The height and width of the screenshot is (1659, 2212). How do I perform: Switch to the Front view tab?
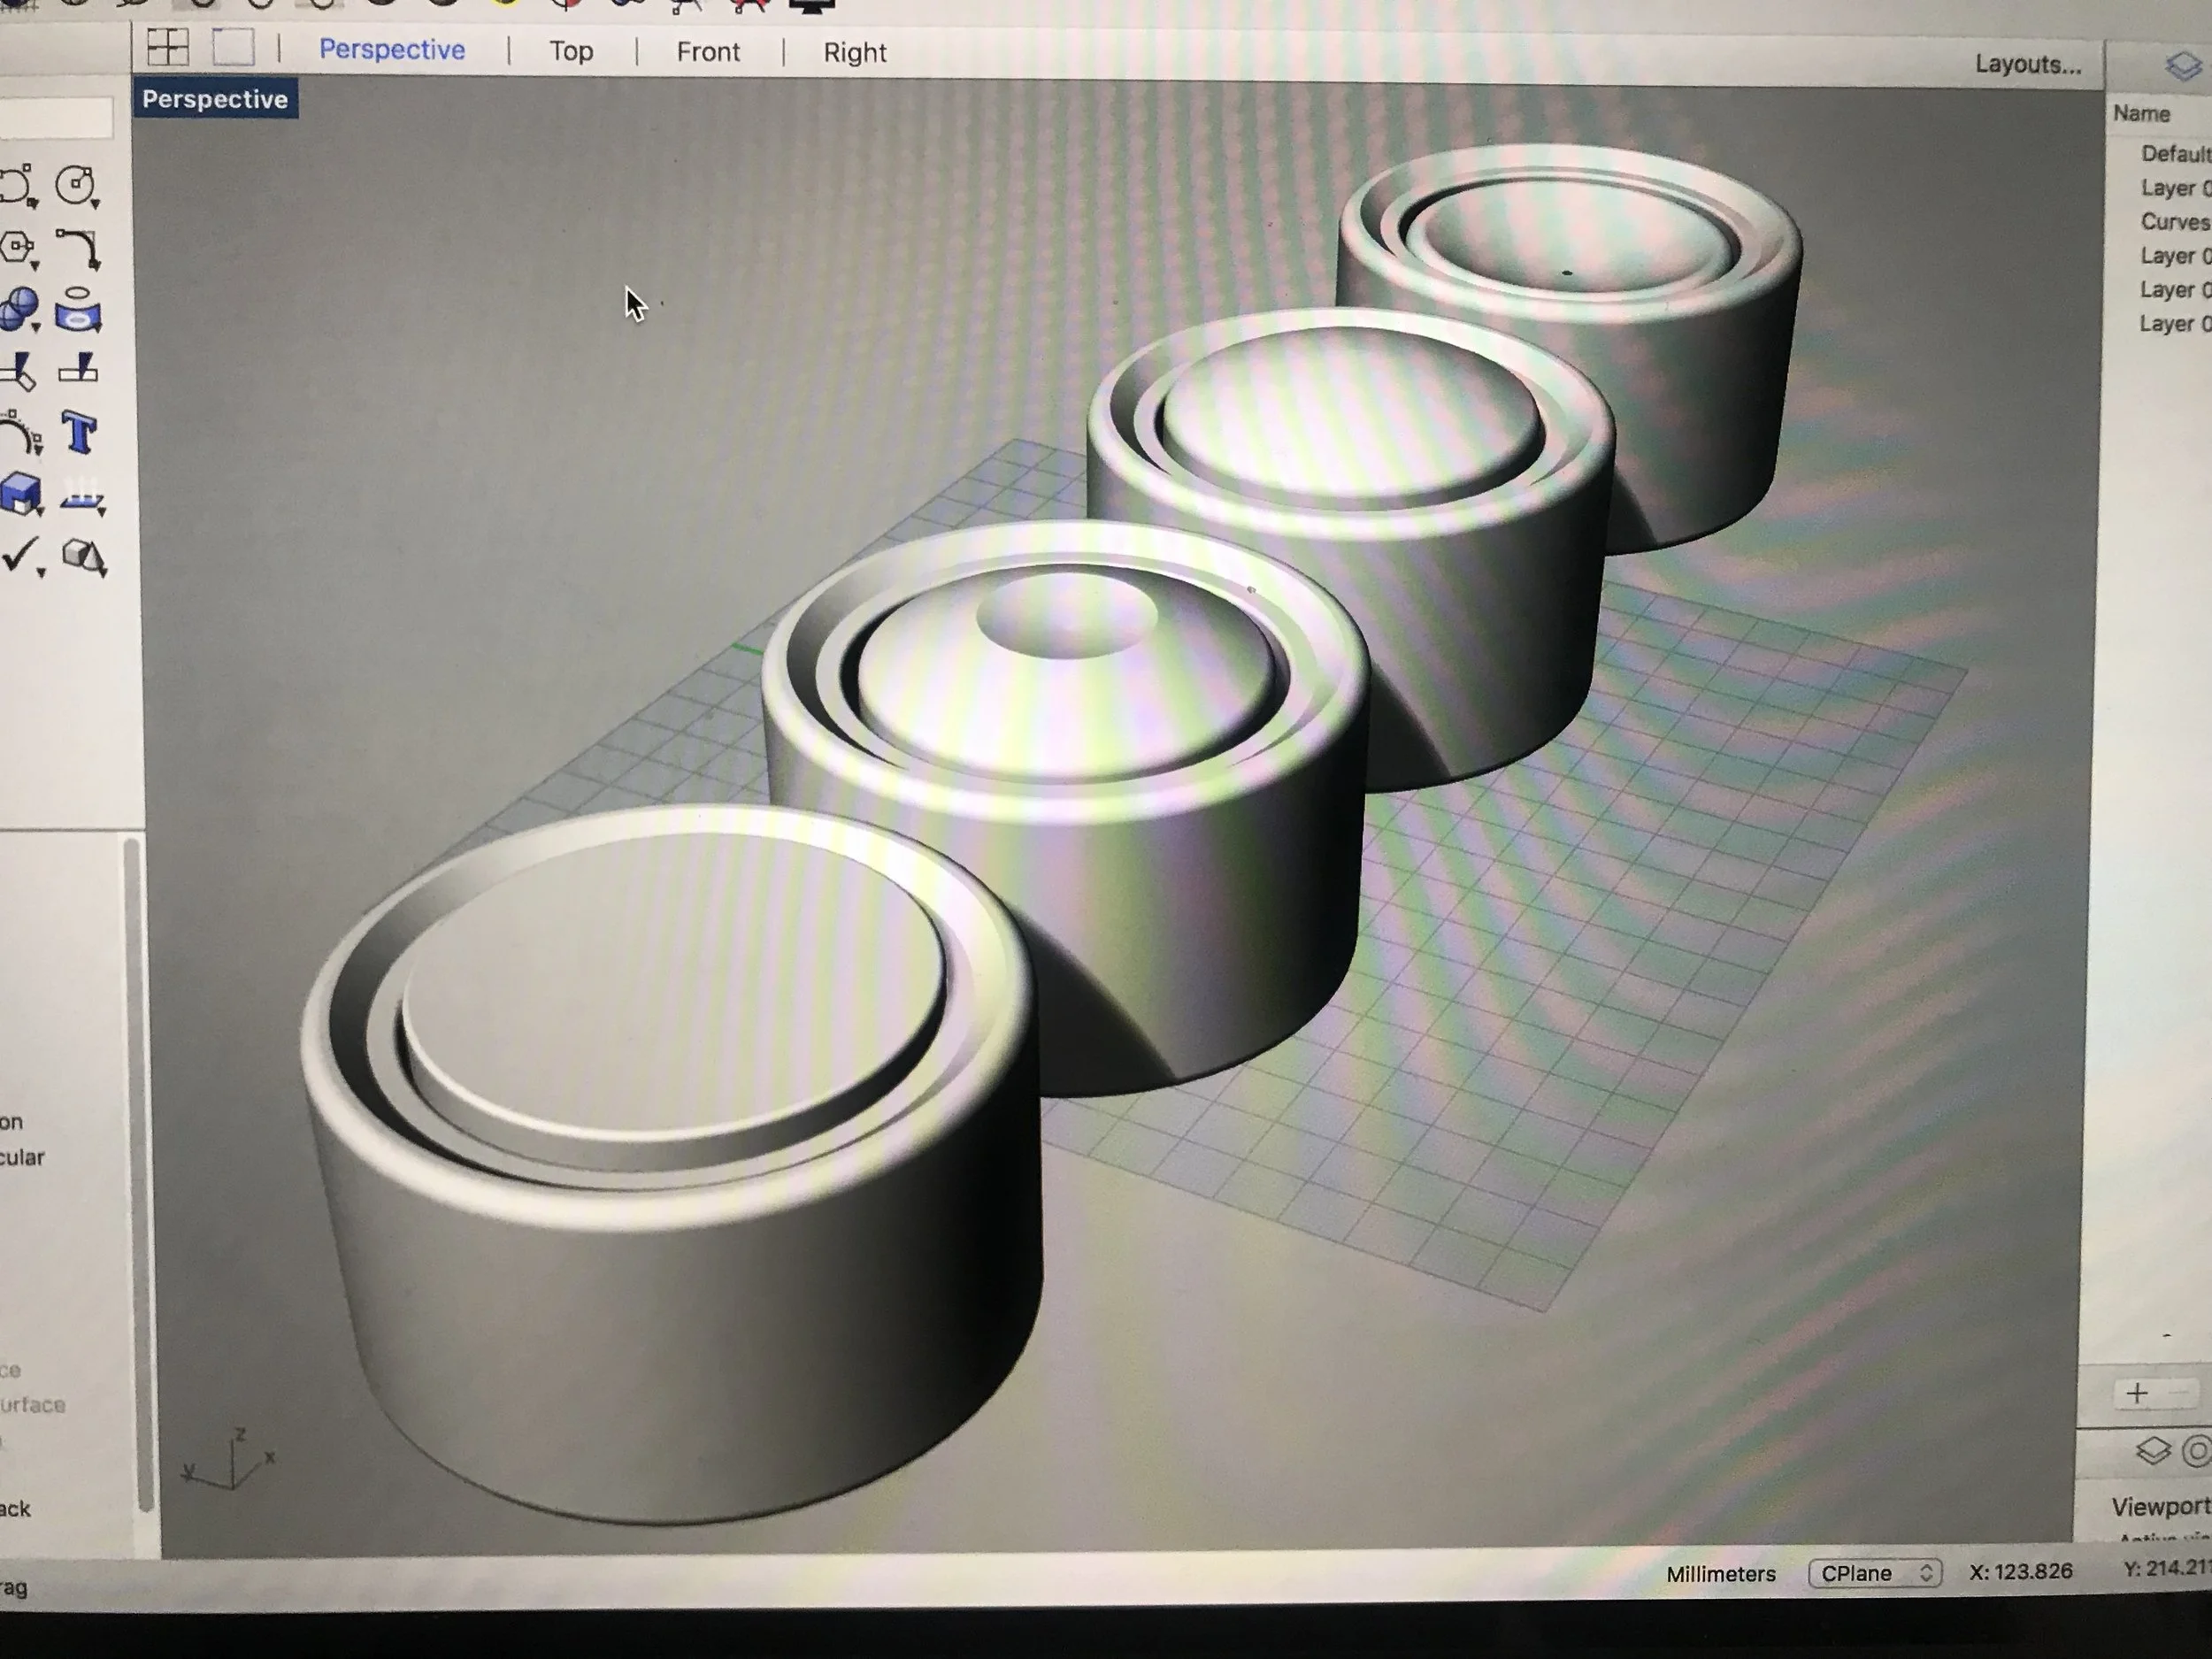click(708, 52)
